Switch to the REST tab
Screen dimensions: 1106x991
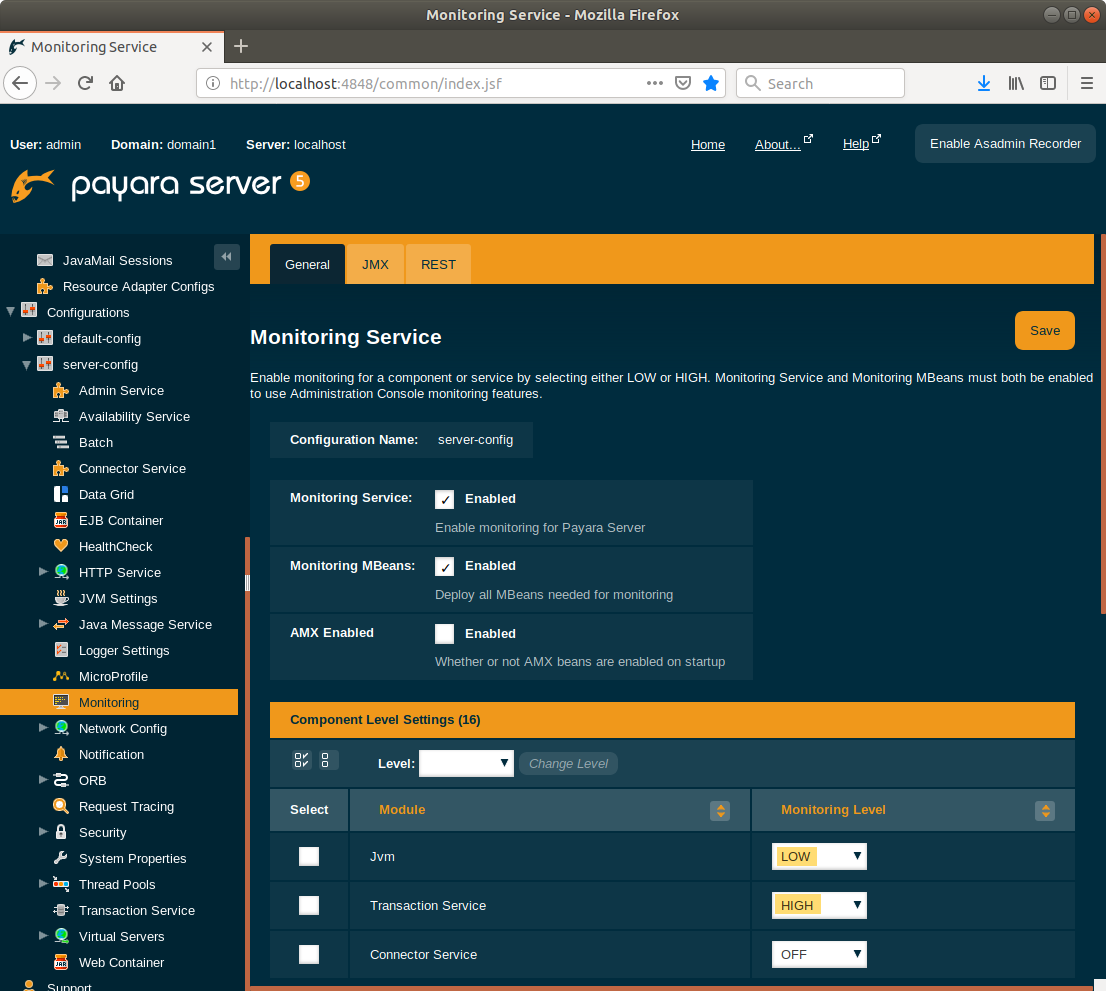tap(438, 265)
